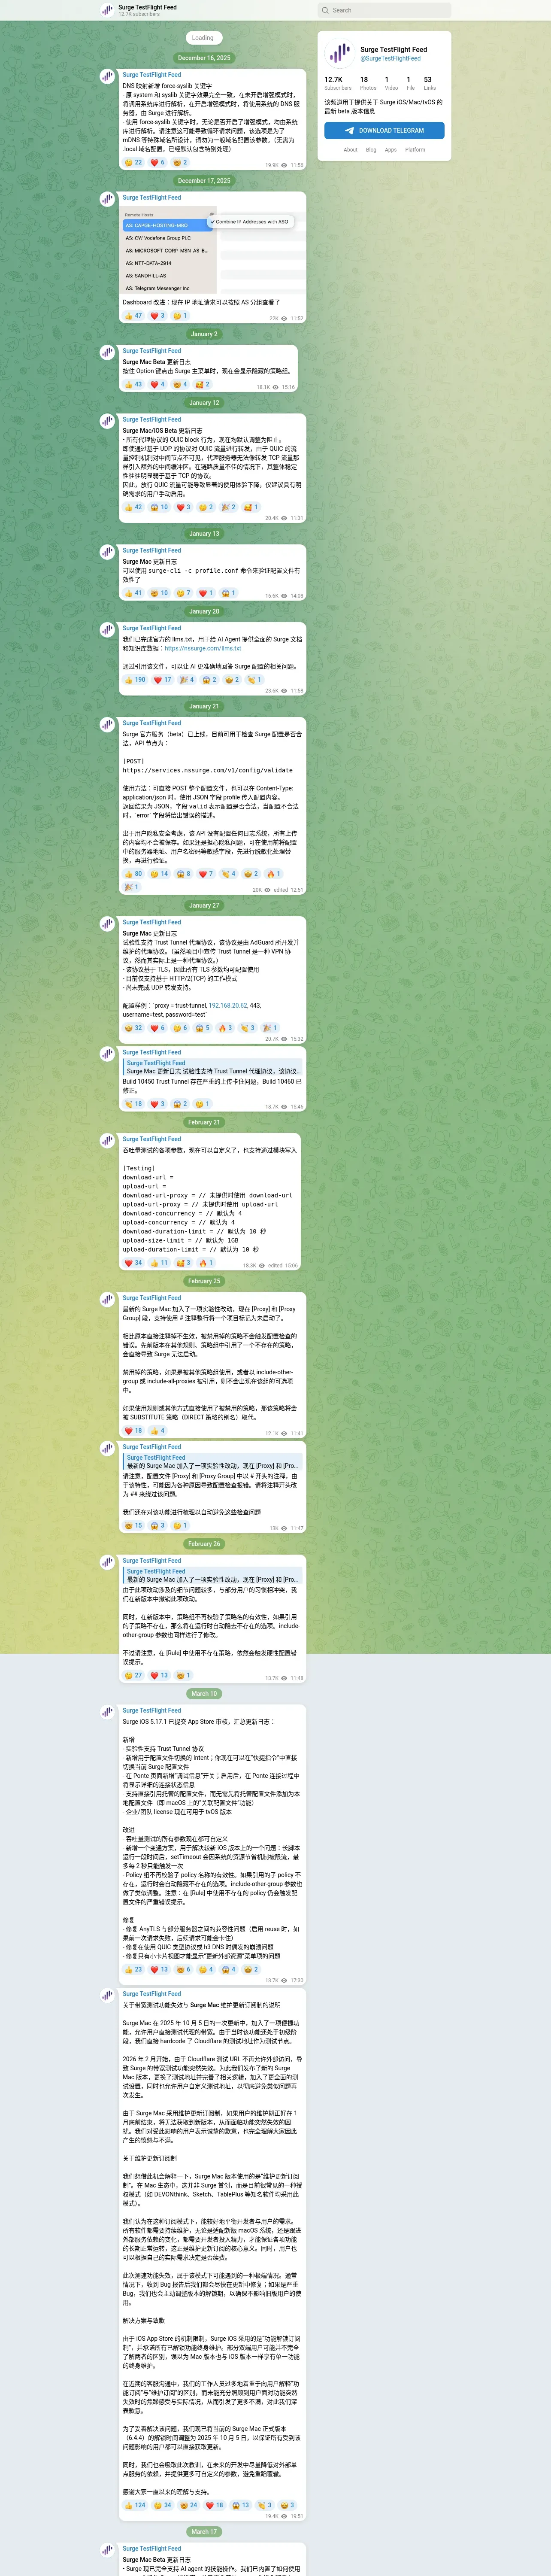
Task: Toggle thumbs-up 43 reaction on January 2 post
Action: tap(133, 384)
